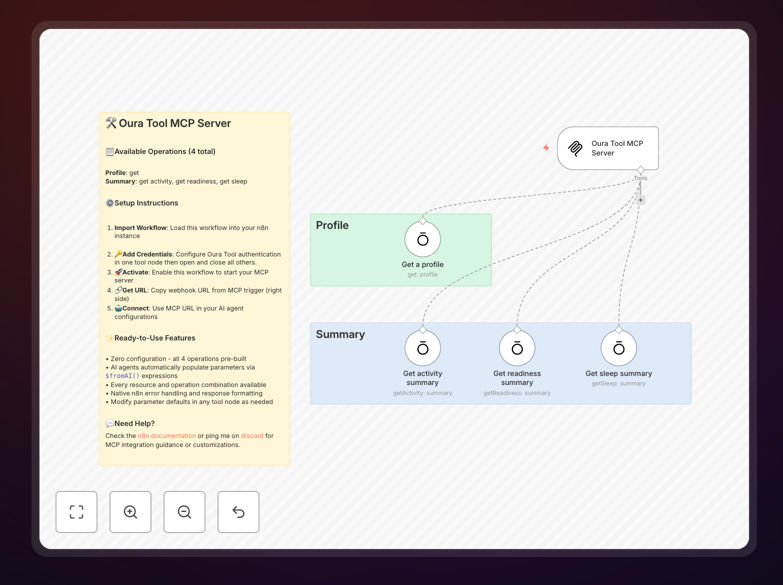This screenshot has width=783, height=585.
Task: Open the discord link in sticky note
Action: (252, 436)
